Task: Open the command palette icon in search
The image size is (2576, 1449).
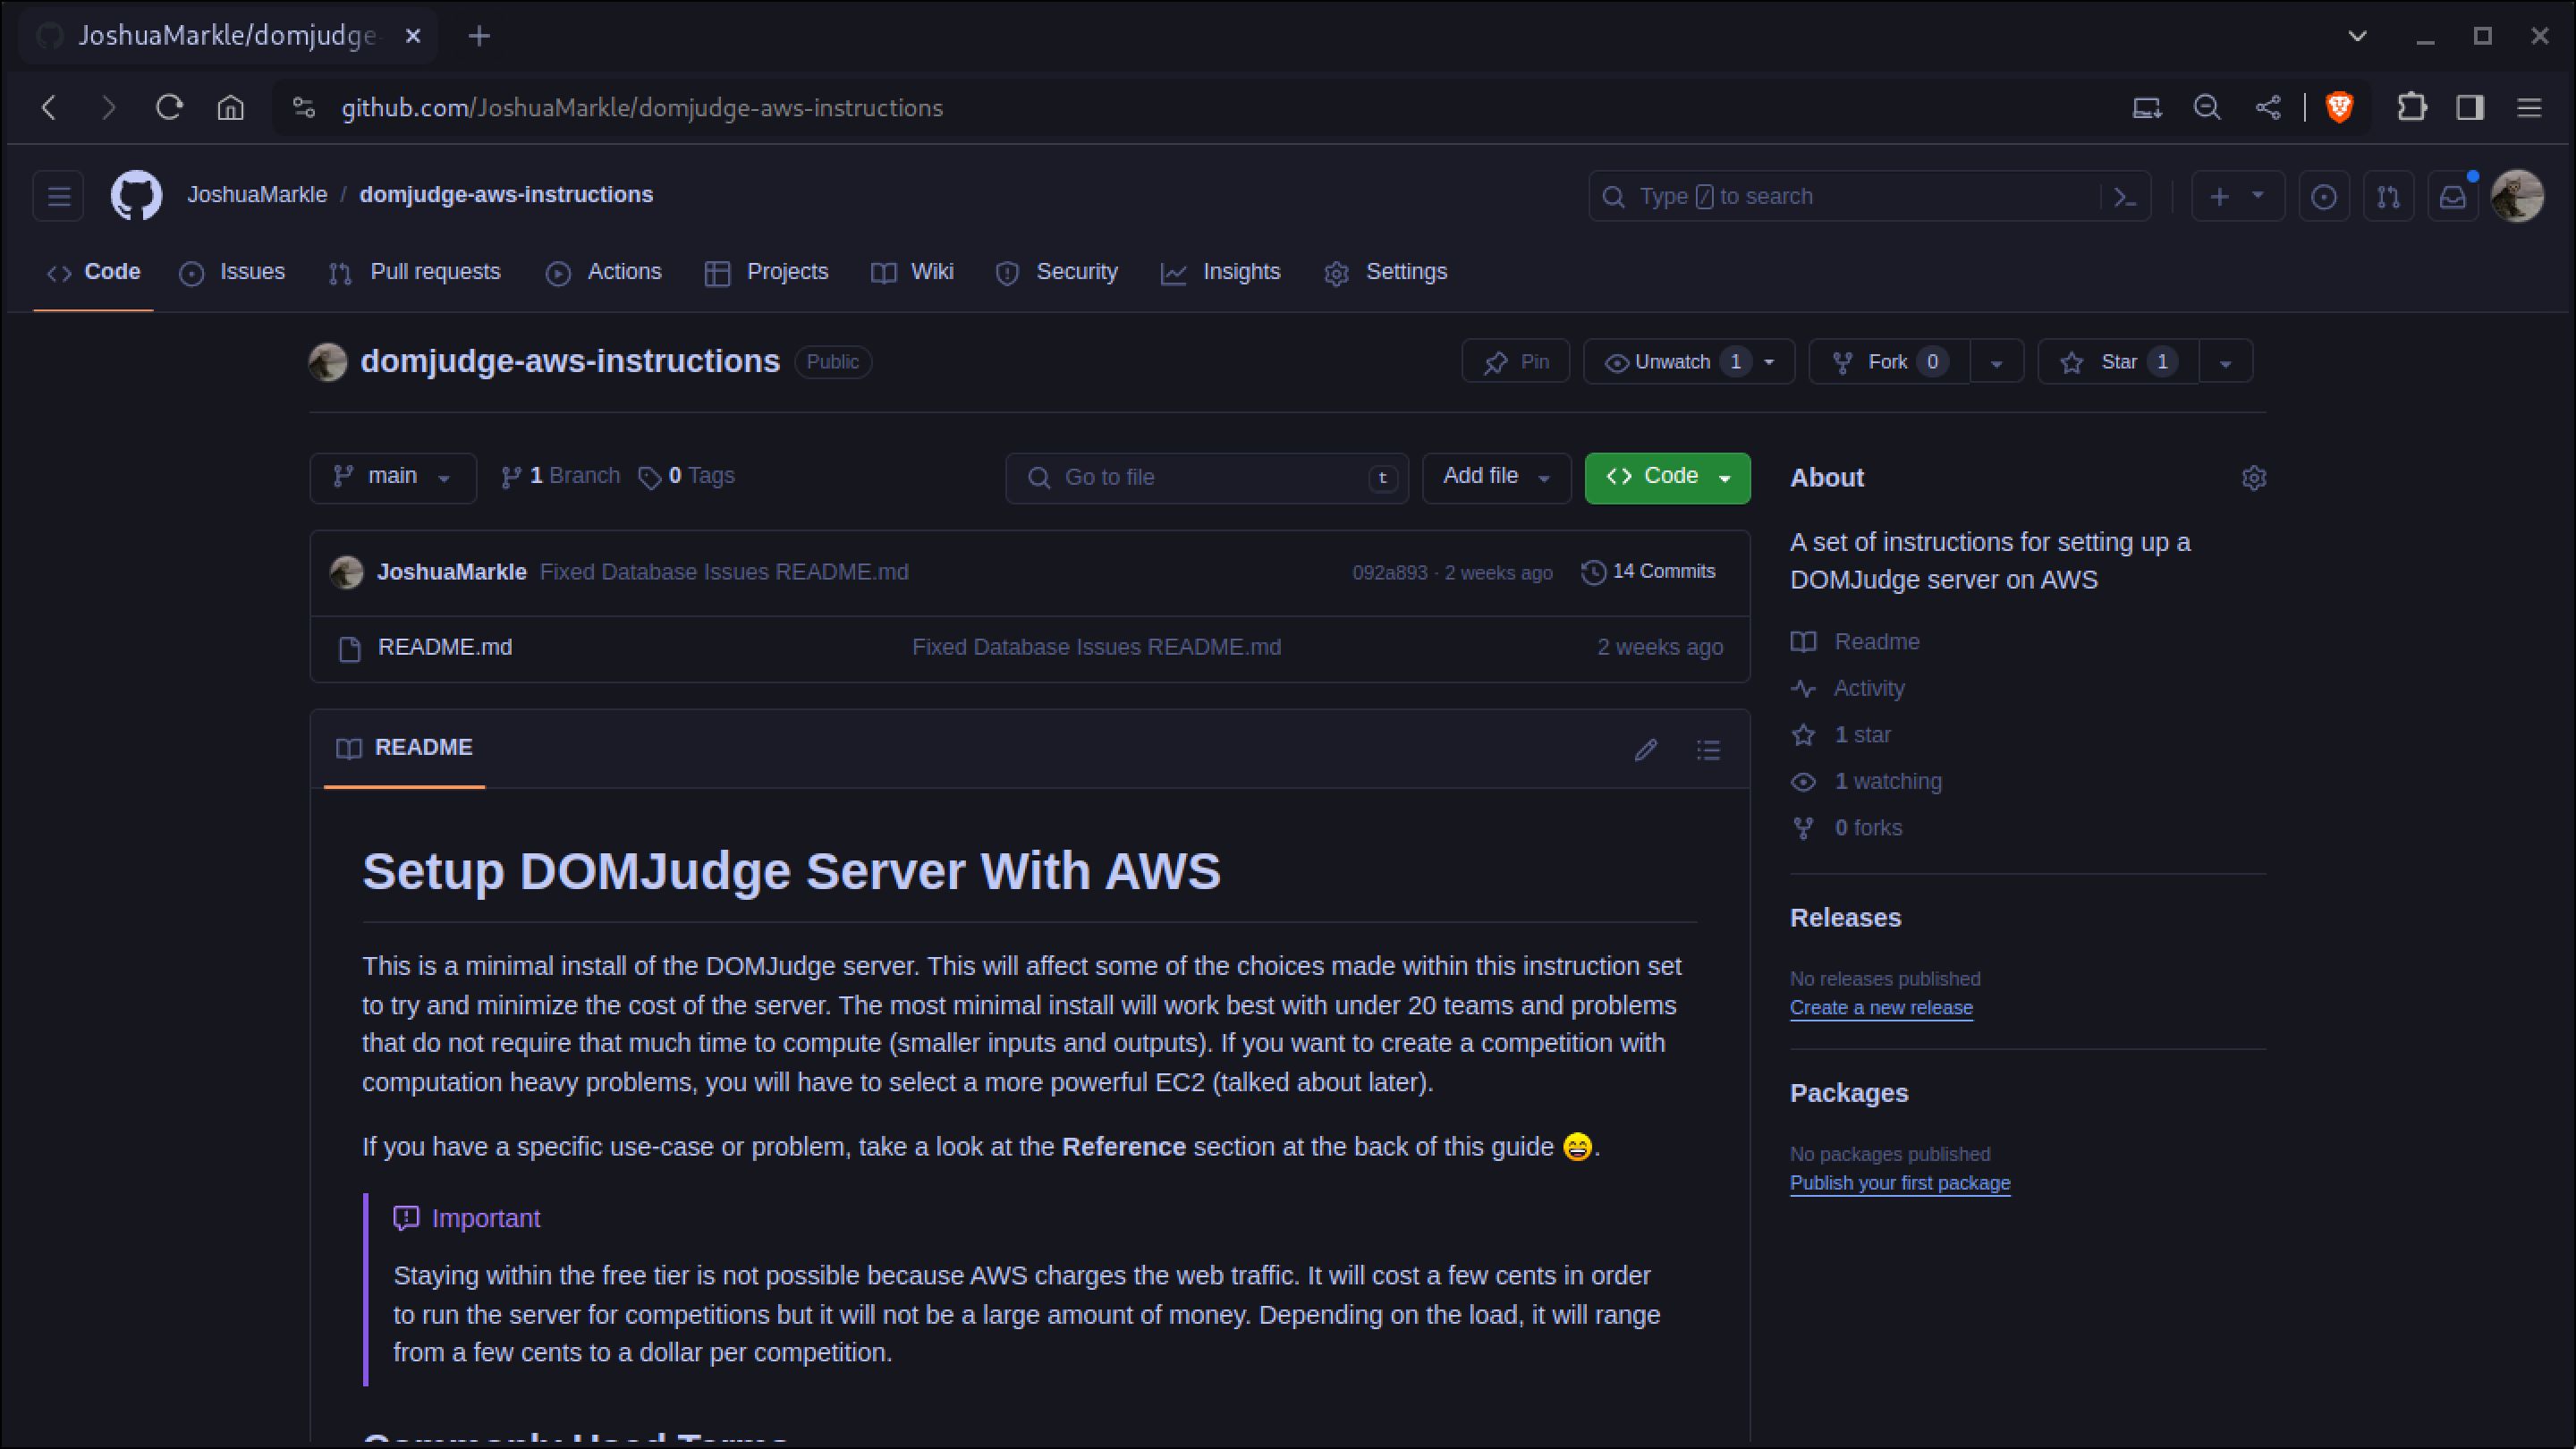Action: click(x=2125, y=197)
